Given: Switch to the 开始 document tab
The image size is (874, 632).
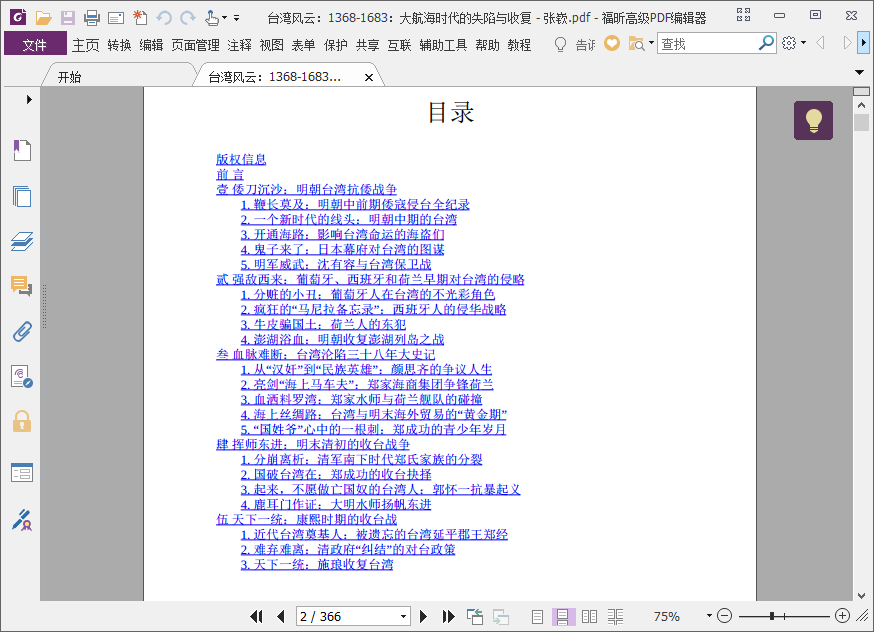Looking at the screenshot, I should coord(69,77).
